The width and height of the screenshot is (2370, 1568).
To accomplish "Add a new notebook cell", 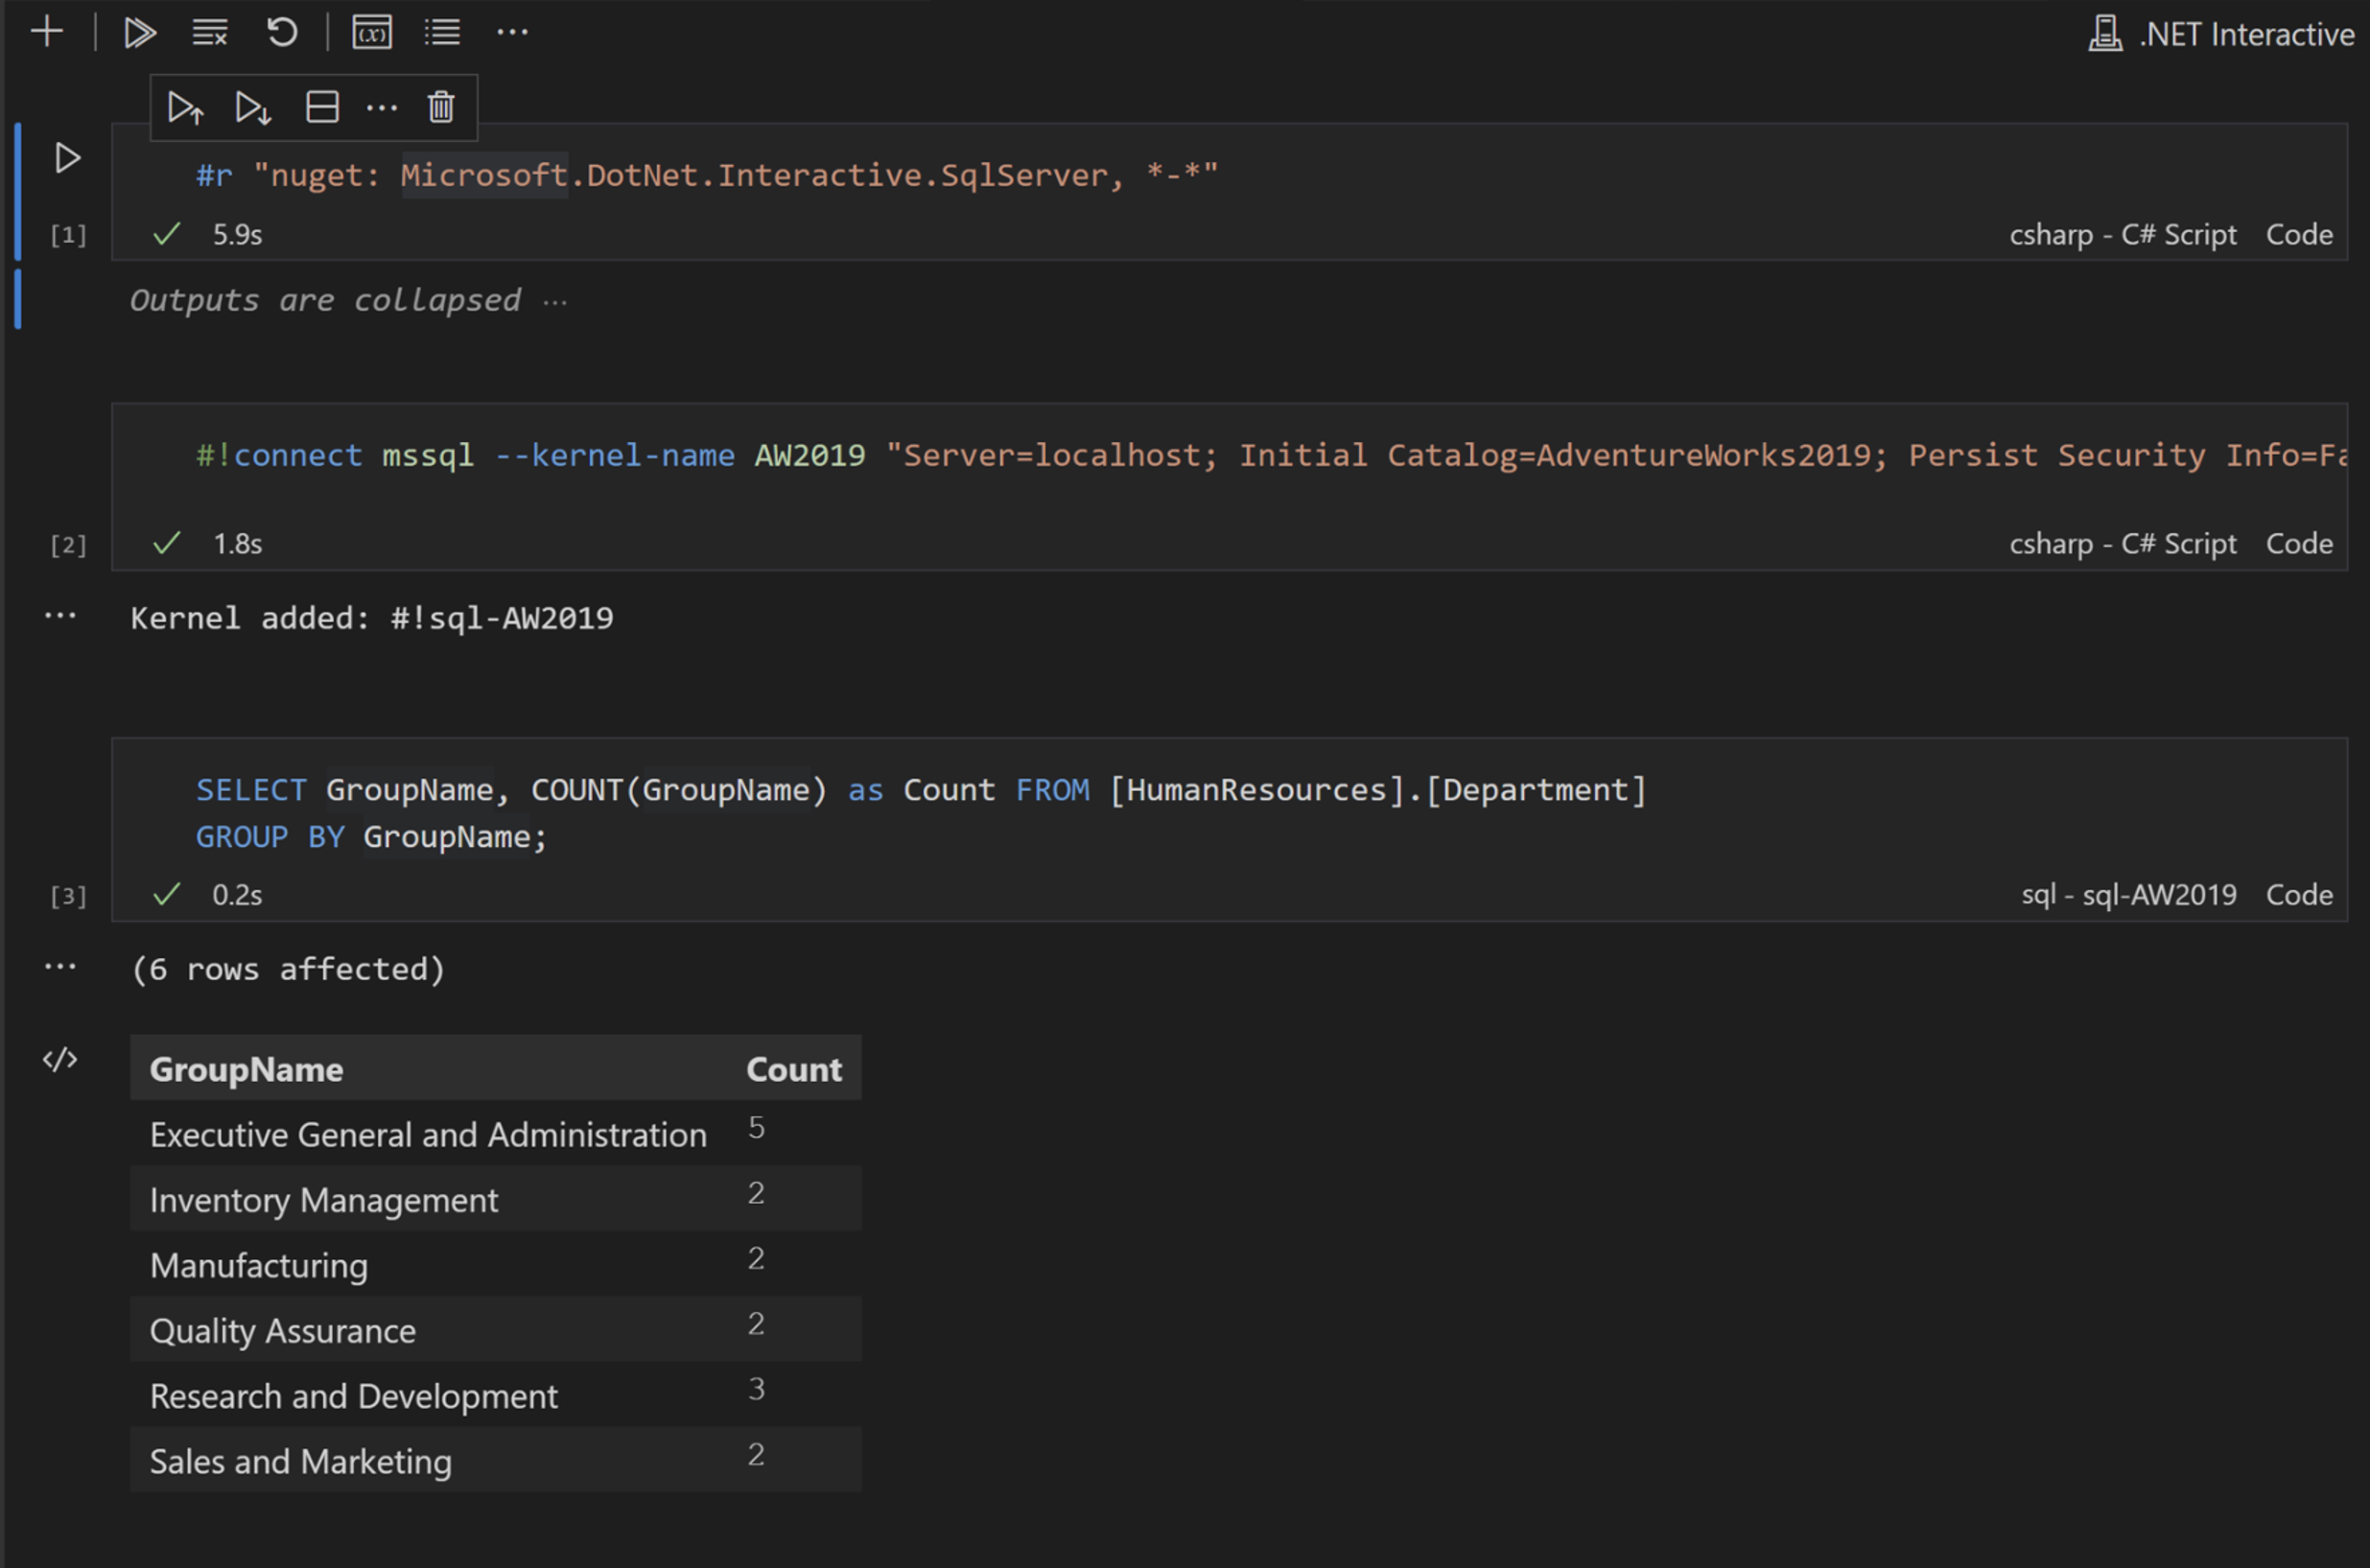I will click(46, 31).
